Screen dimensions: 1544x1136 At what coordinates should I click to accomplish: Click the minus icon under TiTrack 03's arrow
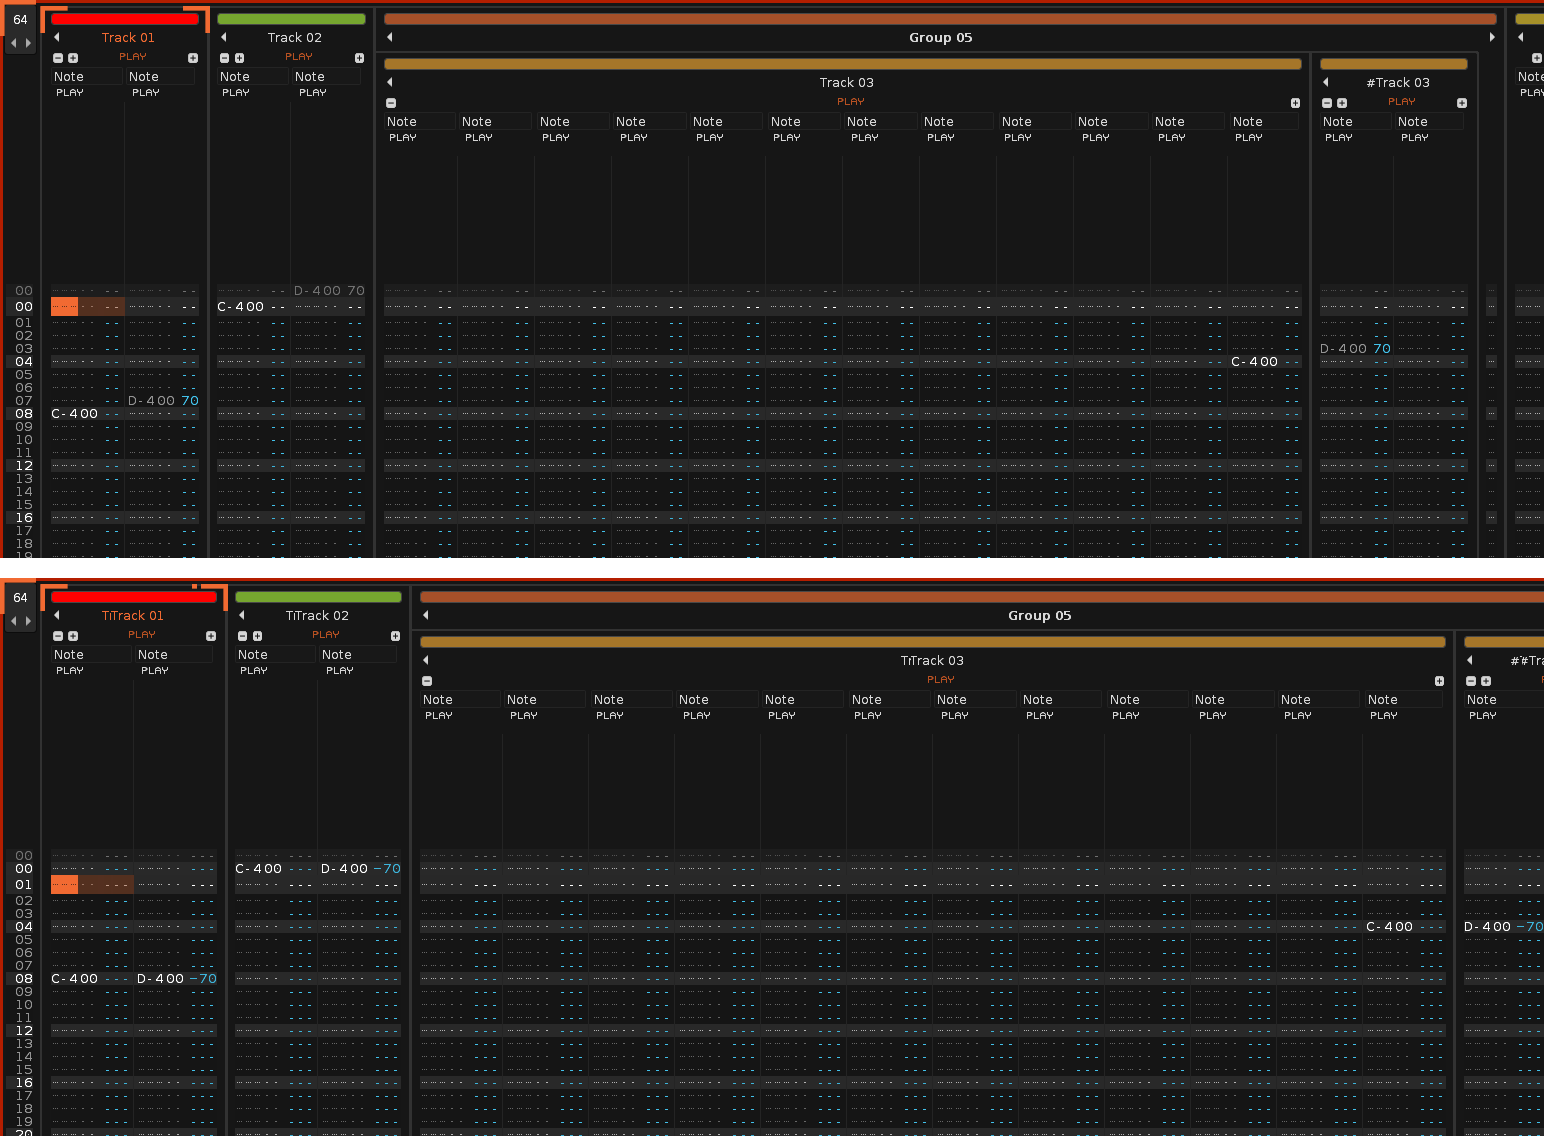pyautogui.click(x=427, y=681)
